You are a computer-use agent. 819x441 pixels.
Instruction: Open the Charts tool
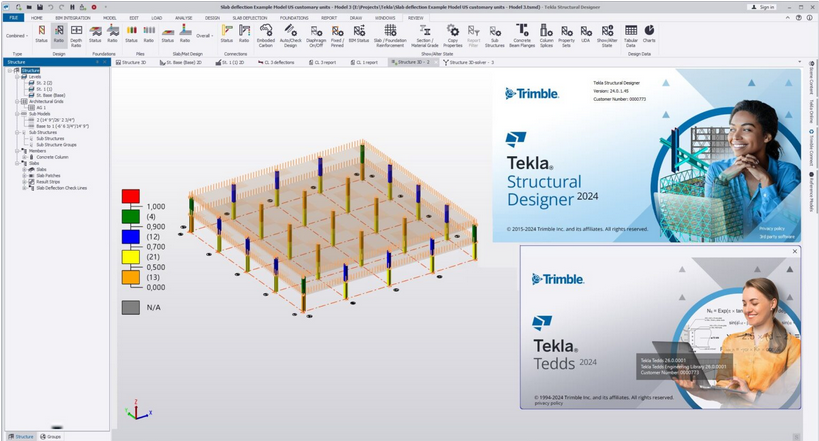tap(649, 34)
